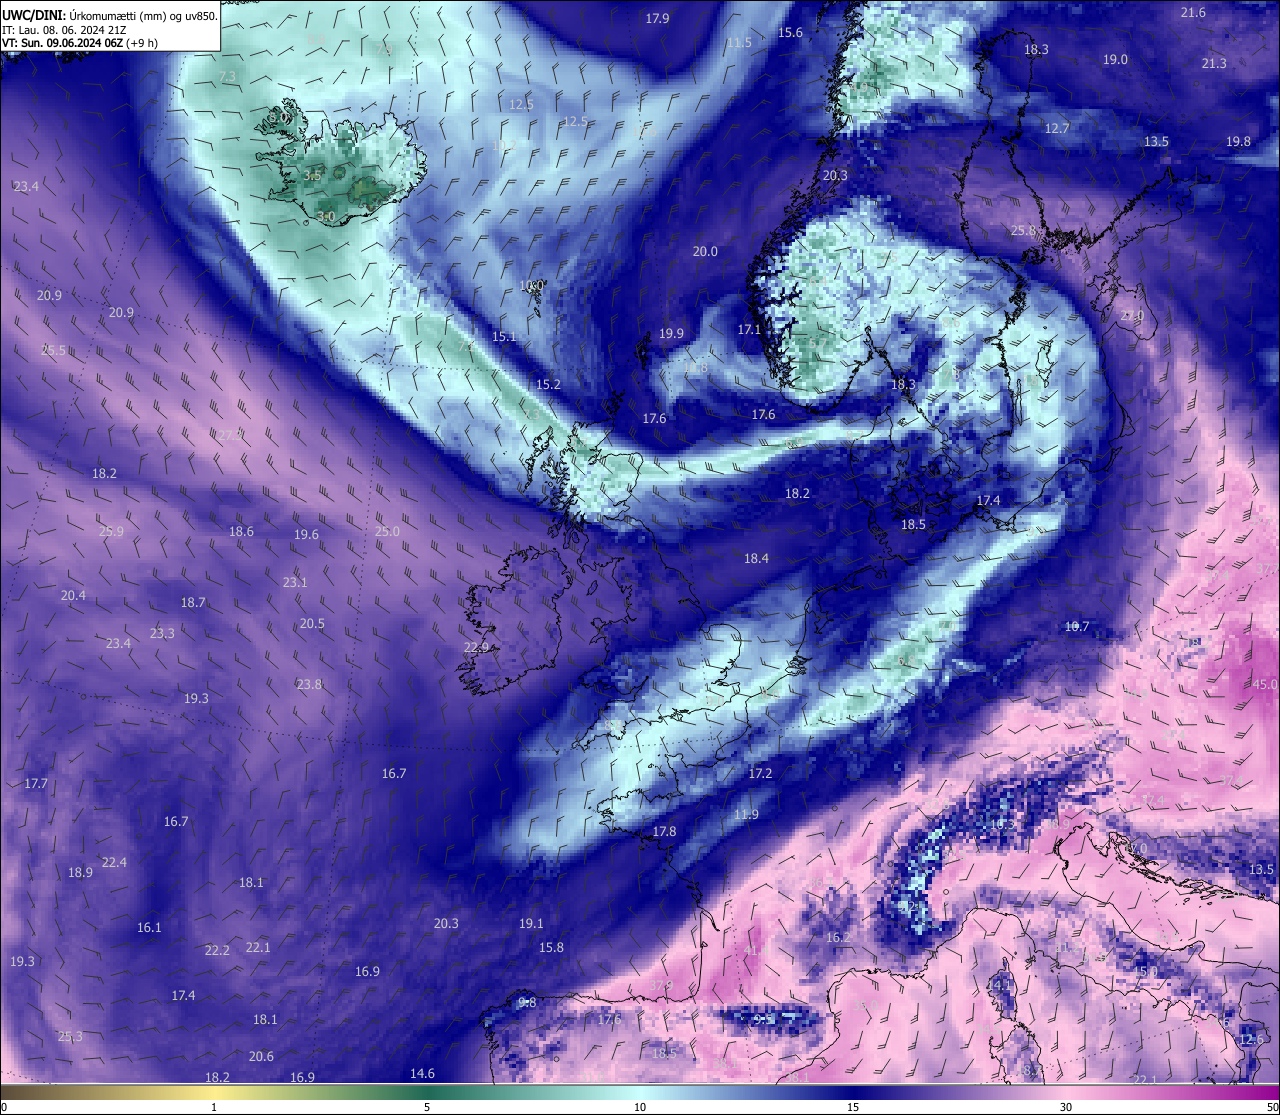Screen dimensions: 1280x1115
Task: Click the 15.1 value label
Action: pyautogui.click(x=504, y=337)
